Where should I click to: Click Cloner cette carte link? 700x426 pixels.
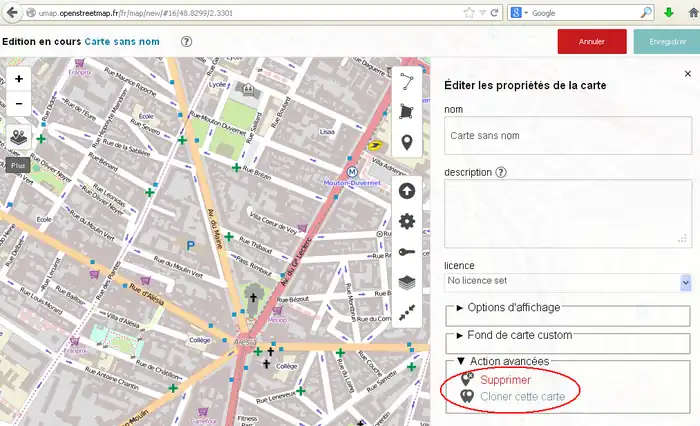pos(522,397)
